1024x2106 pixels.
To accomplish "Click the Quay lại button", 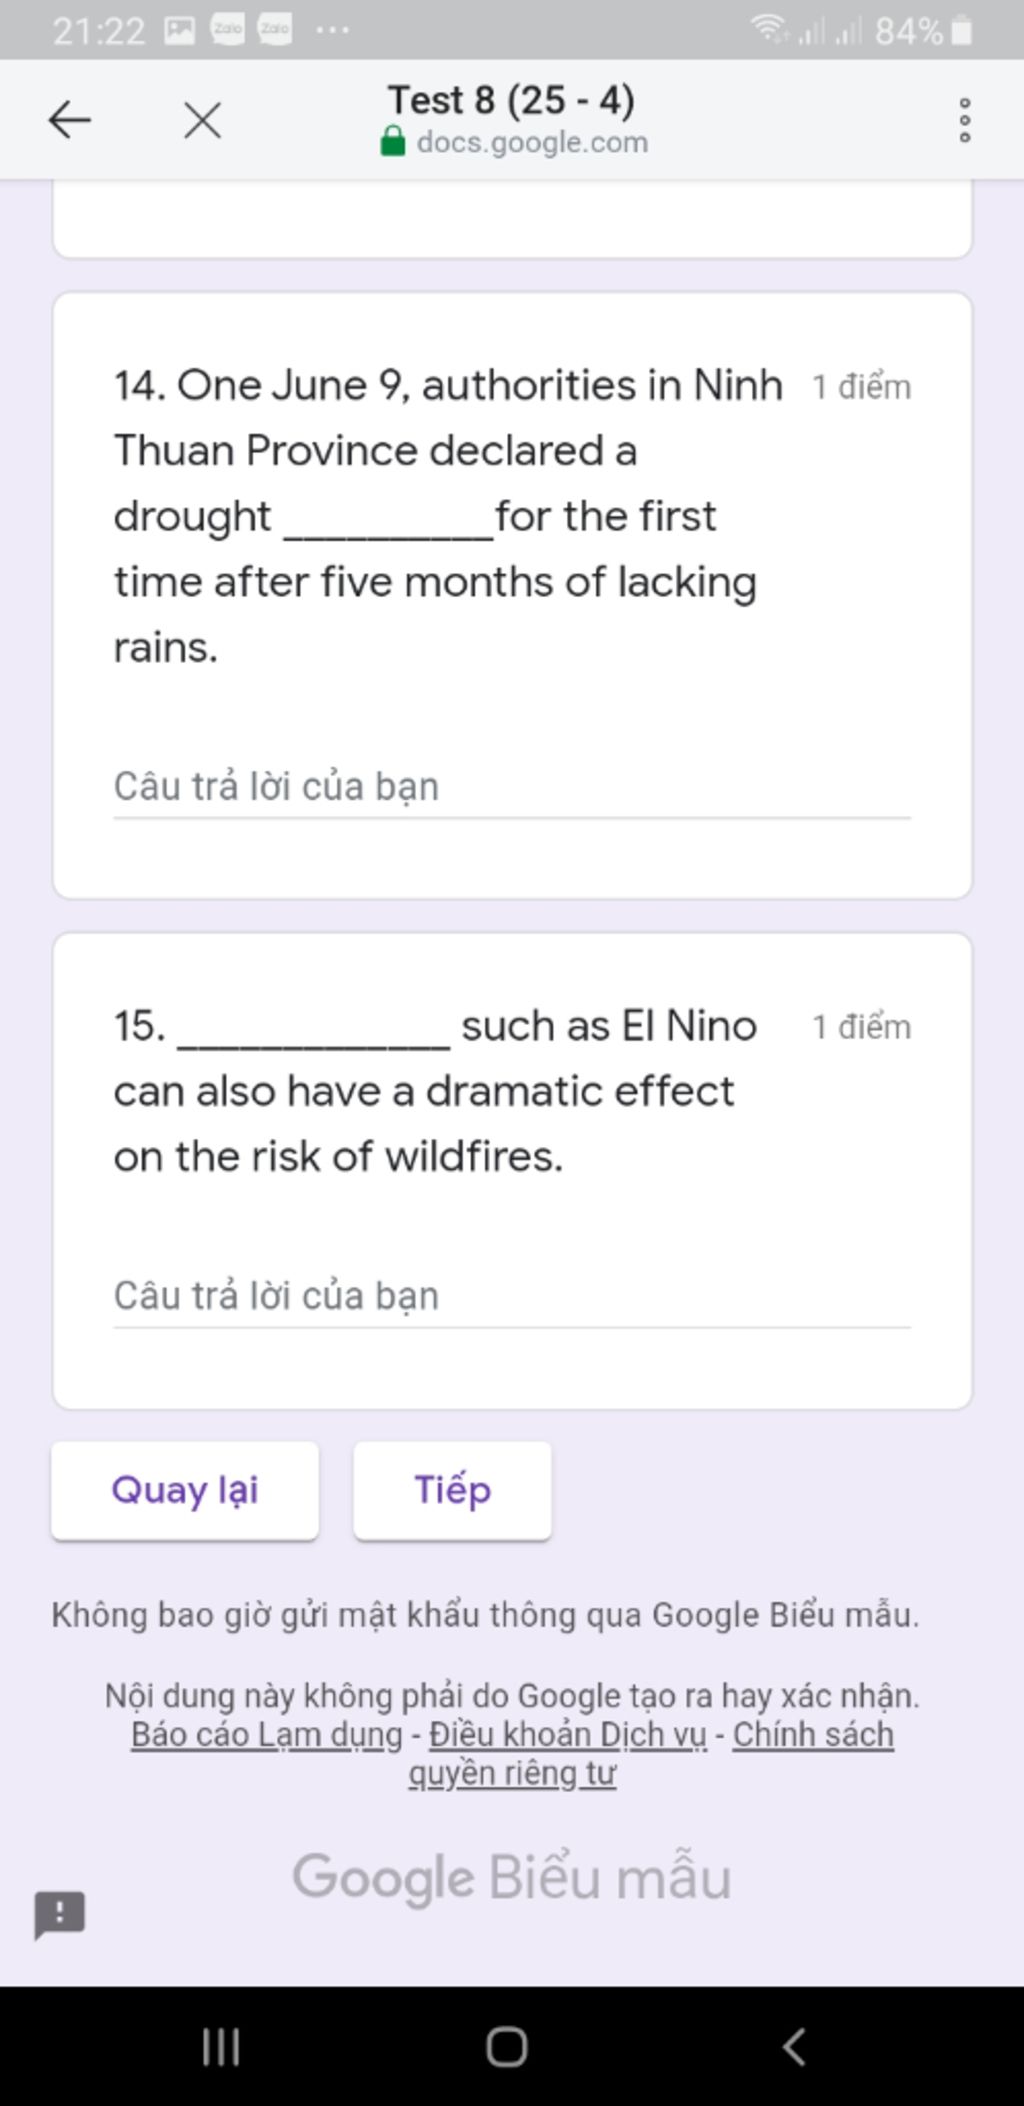I will (185, 1490).
